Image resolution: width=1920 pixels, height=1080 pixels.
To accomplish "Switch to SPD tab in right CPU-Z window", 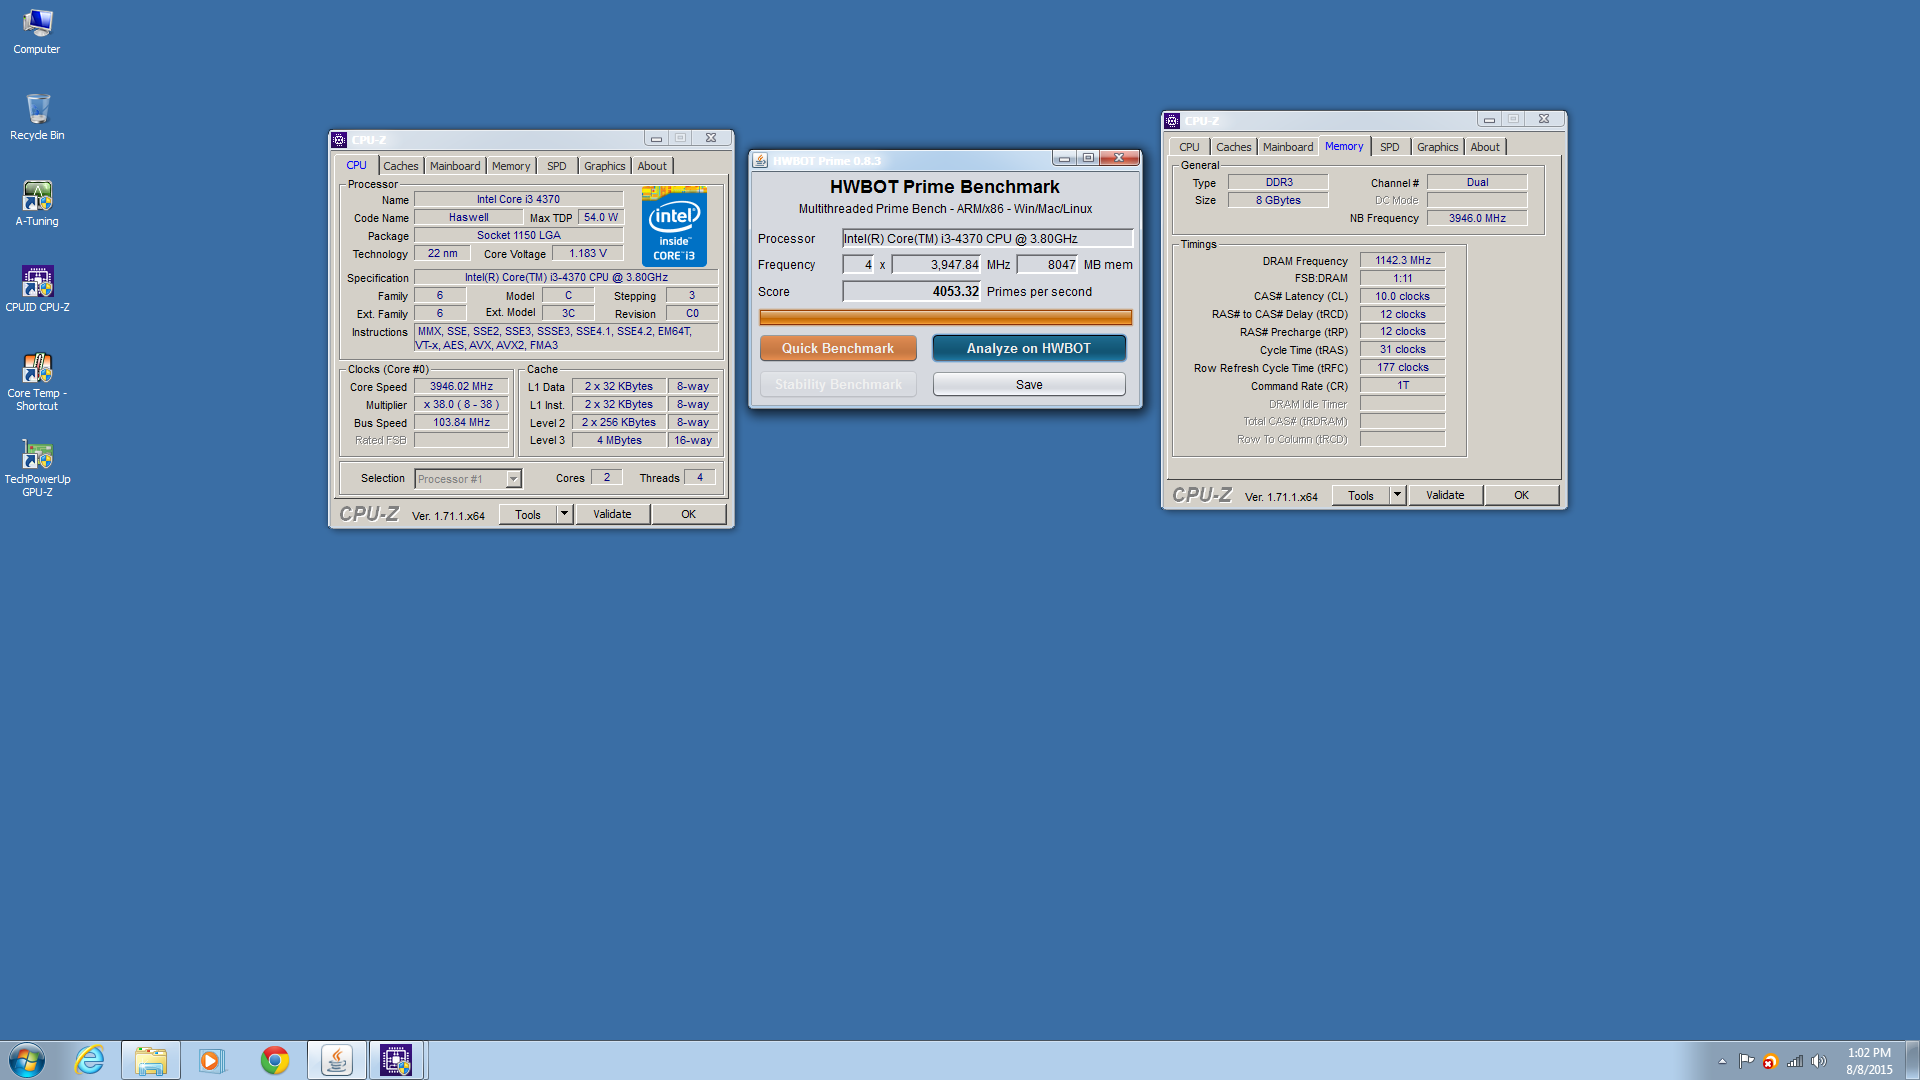I will [1390, 147].
